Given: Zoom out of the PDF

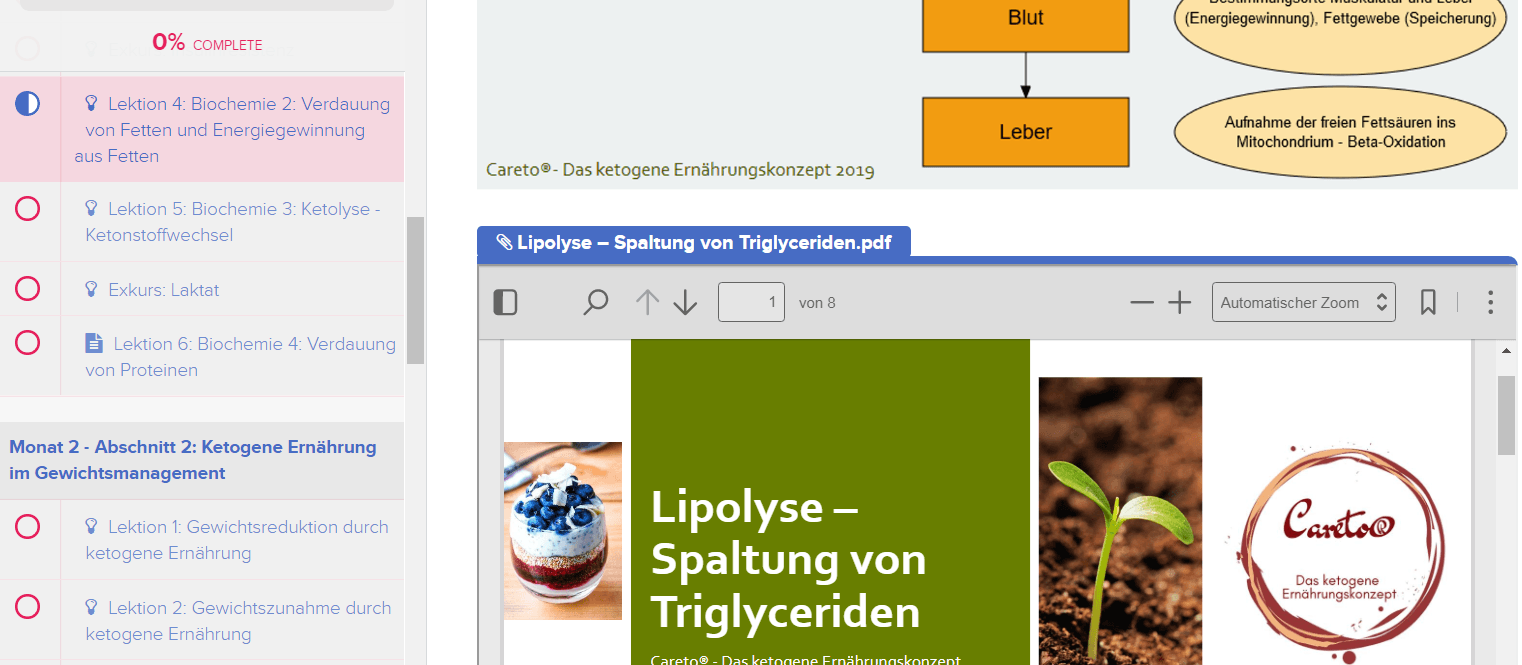Looking at the screenshot, I should click(x=1142, y=302).
